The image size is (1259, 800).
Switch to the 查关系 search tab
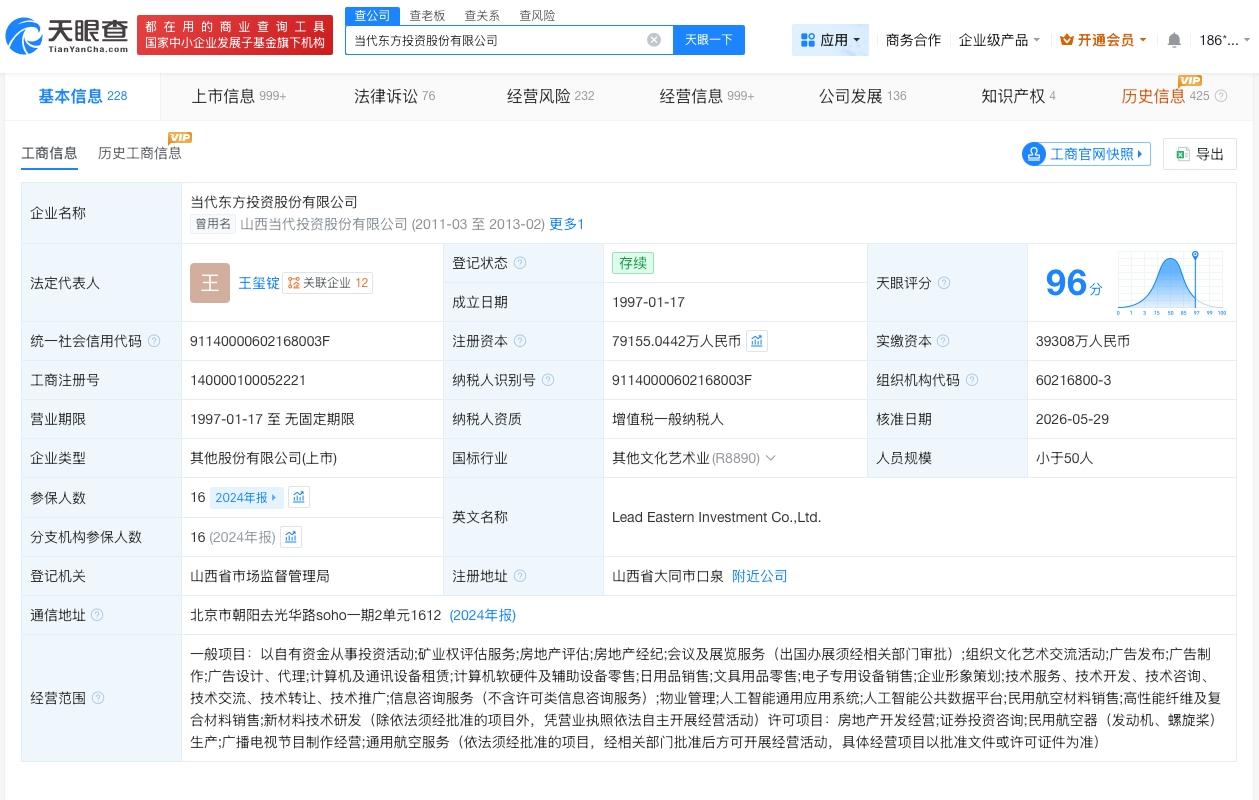click(482, 15)
